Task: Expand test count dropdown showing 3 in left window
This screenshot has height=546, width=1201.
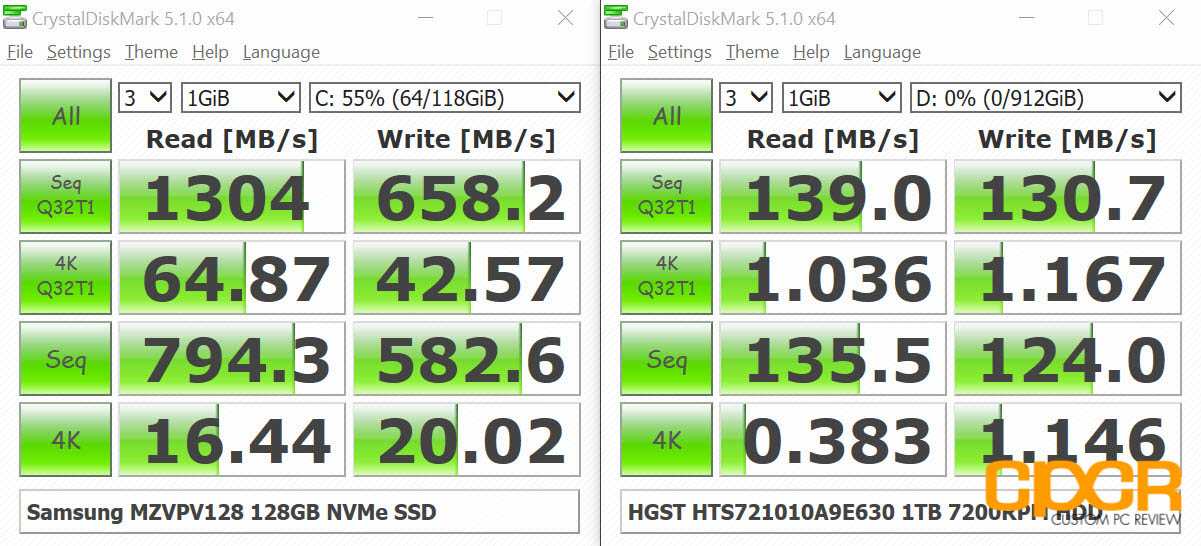Action: [x=145, y=97]
